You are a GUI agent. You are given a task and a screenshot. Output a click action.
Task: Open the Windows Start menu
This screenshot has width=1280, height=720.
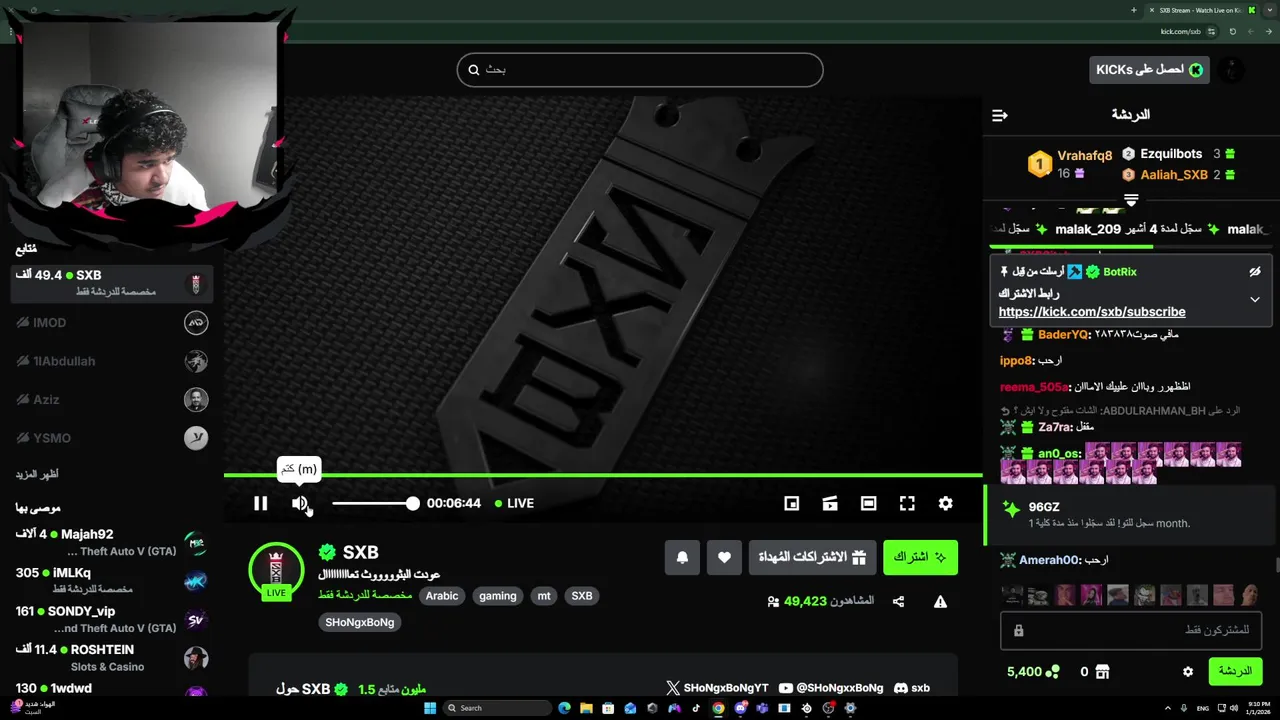point(430,708)
